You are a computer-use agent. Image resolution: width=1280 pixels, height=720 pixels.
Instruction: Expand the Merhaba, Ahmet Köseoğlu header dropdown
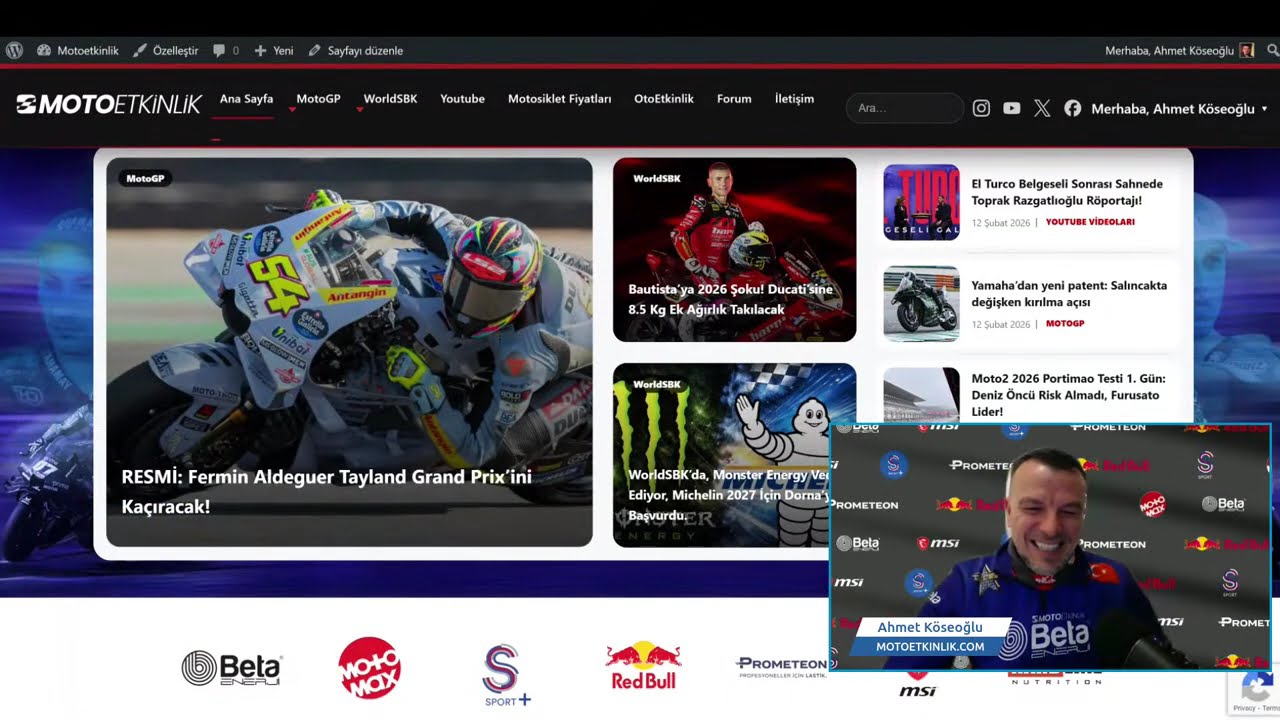[x=1179, y=109]
